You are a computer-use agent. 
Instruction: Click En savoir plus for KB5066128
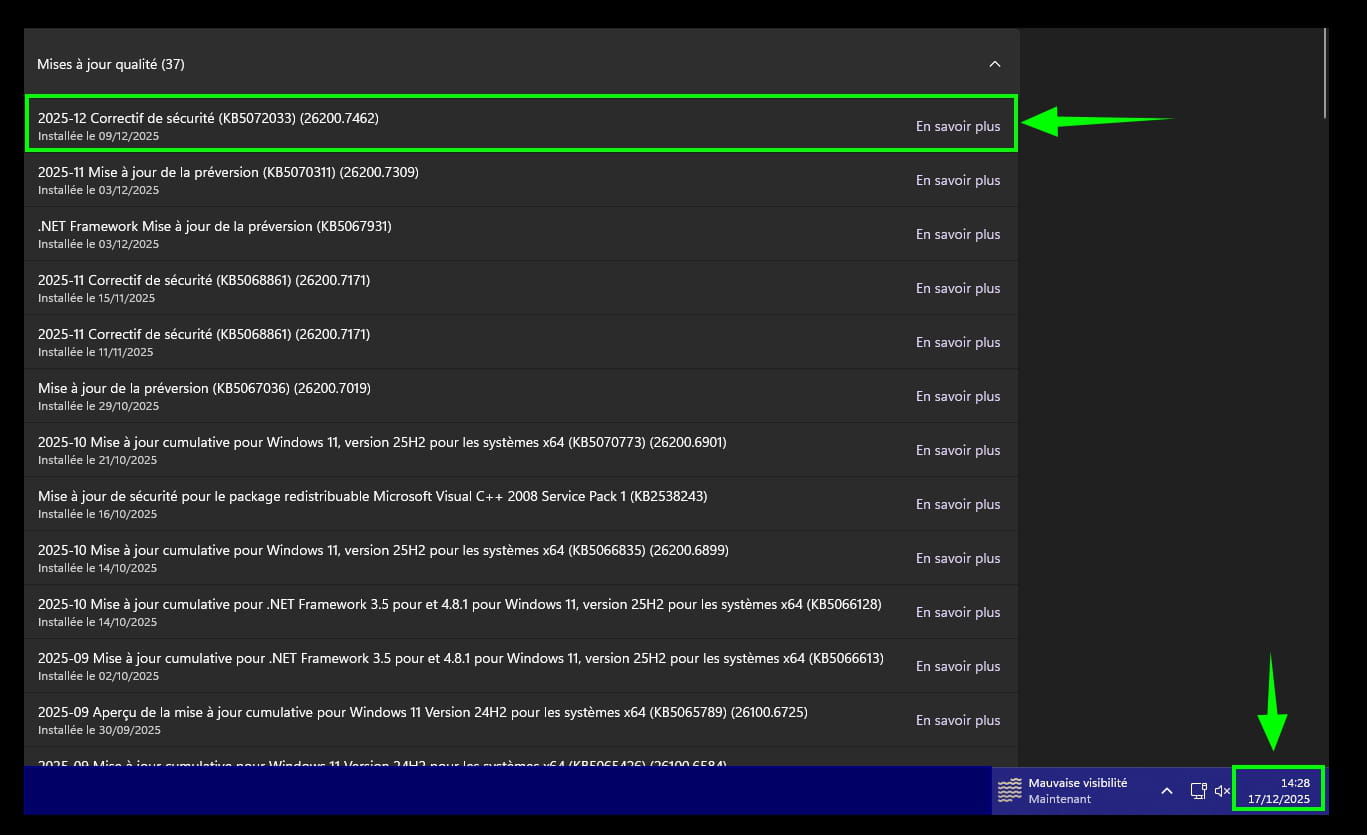[x=957, y=612]
